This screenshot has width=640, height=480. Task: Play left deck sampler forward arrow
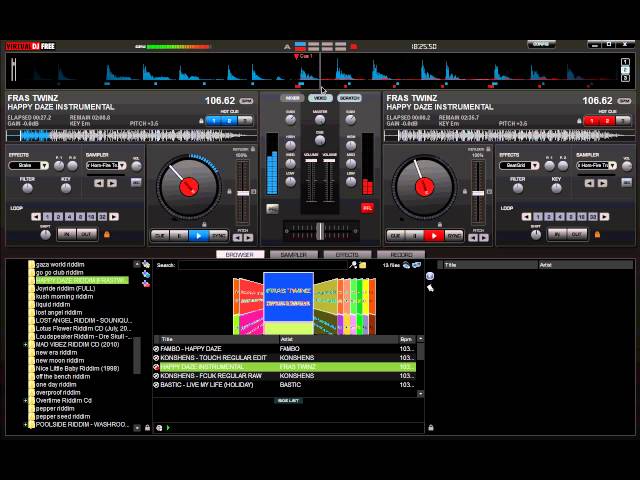coord(112,183)
